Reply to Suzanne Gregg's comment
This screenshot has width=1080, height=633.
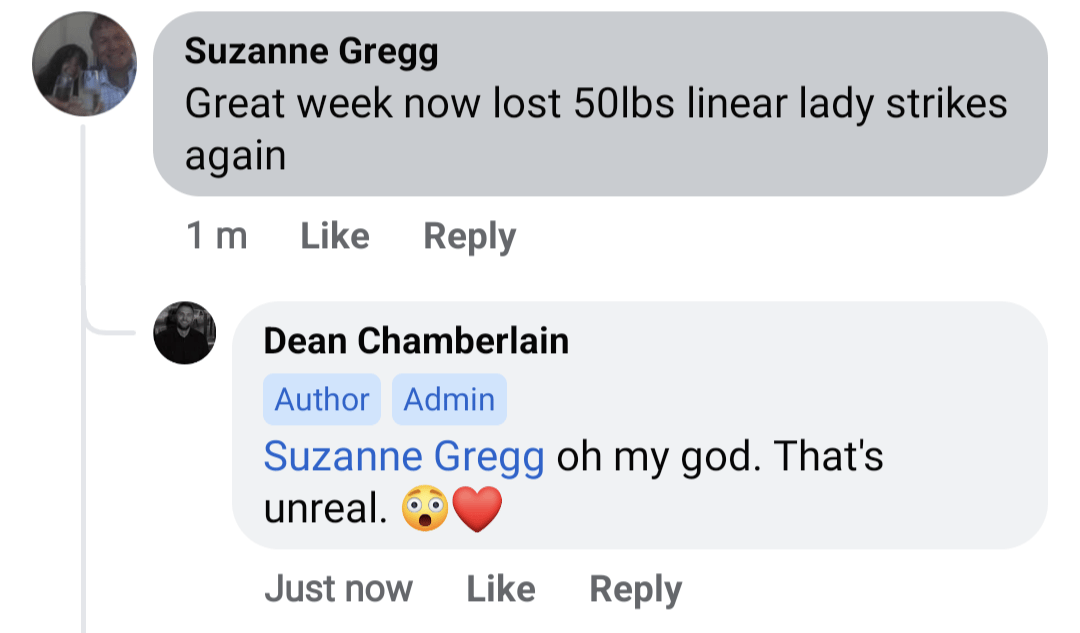469,236
